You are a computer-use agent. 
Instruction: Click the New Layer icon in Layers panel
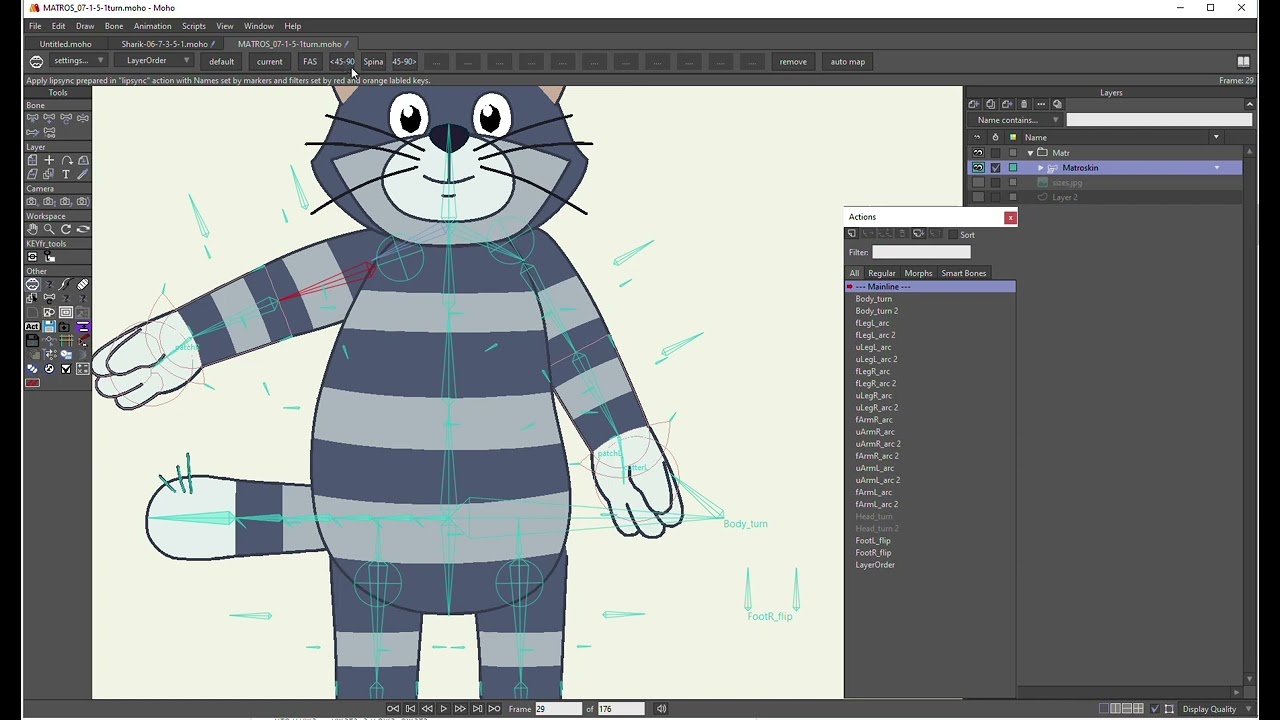click(x=973, y=104)
